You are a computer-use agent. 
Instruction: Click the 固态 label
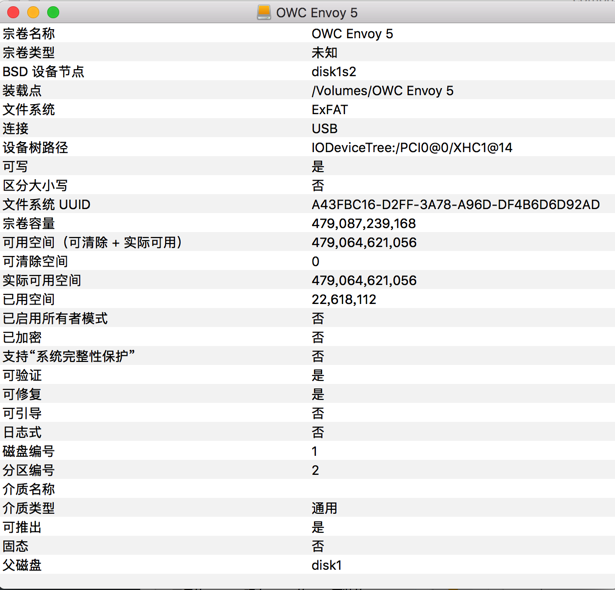16,546
